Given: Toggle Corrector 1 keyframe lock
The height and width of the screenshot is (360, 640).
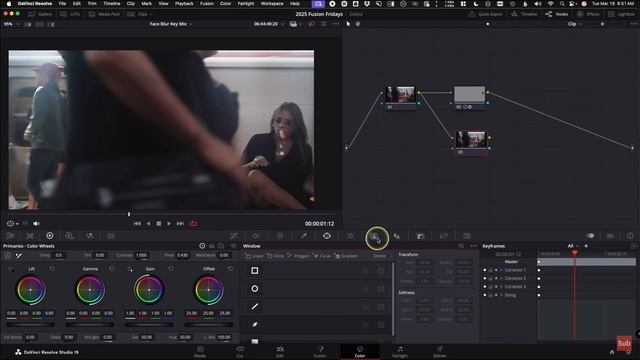Looking at the screenshot, I should pos(490,270).
